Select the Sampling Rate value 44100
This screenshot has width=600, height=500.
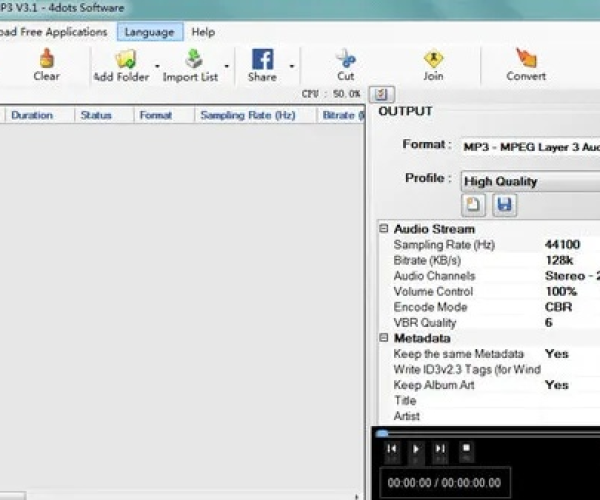pyautogui.click(x=562, y=244)
